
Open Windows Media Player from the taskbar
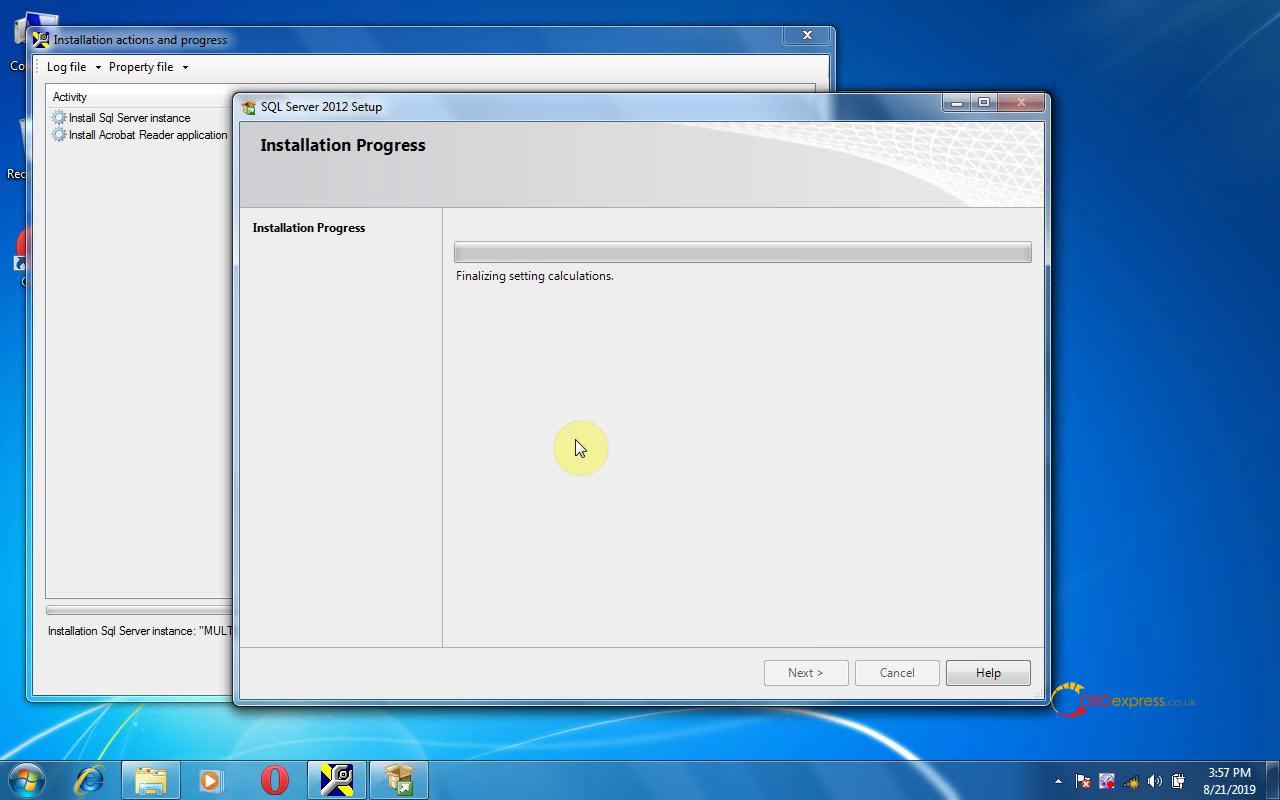[x=211, y=779]
